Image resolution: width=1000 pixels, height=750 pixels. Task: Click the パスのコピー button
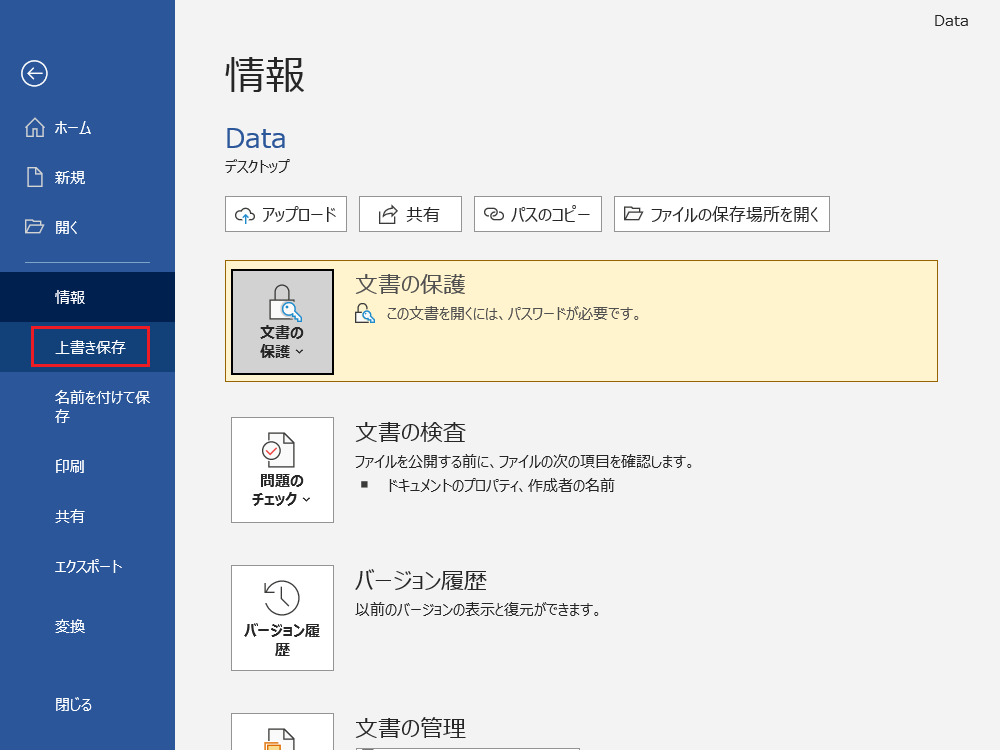coord(538,214)
